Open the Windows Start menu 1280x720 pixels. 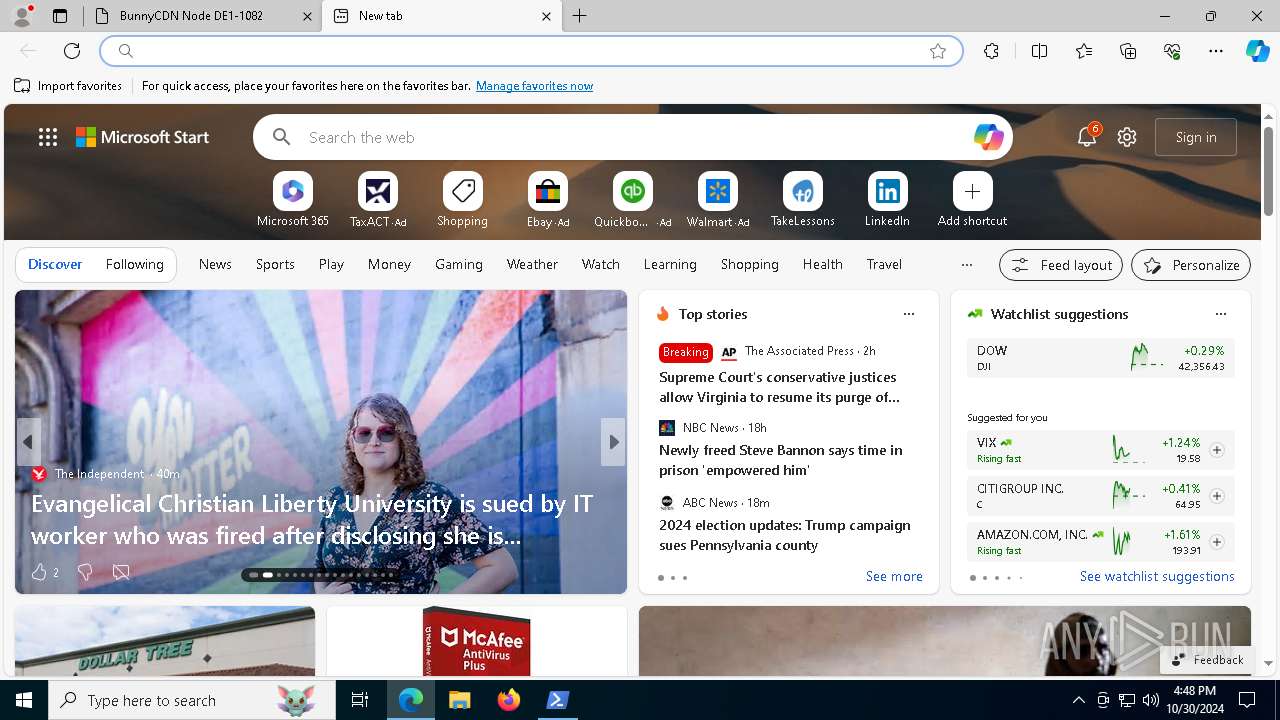pyautogui.click(x=24, y=700)
